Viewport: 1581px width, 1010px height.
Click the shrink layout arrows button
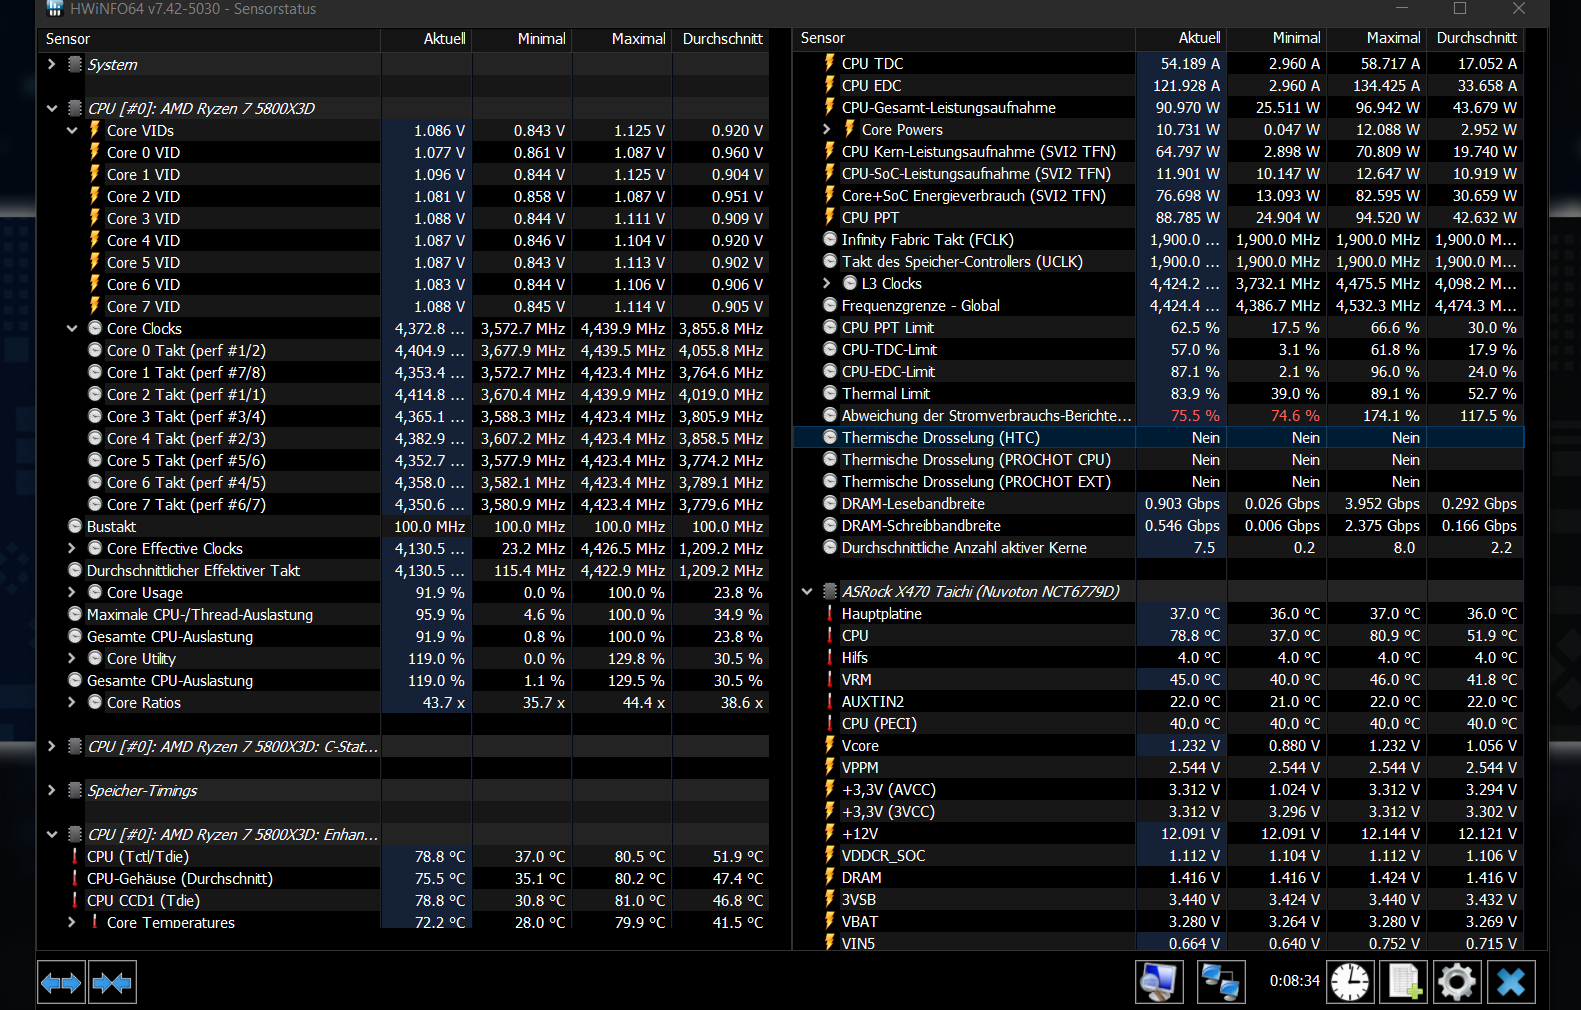point(112,982)
